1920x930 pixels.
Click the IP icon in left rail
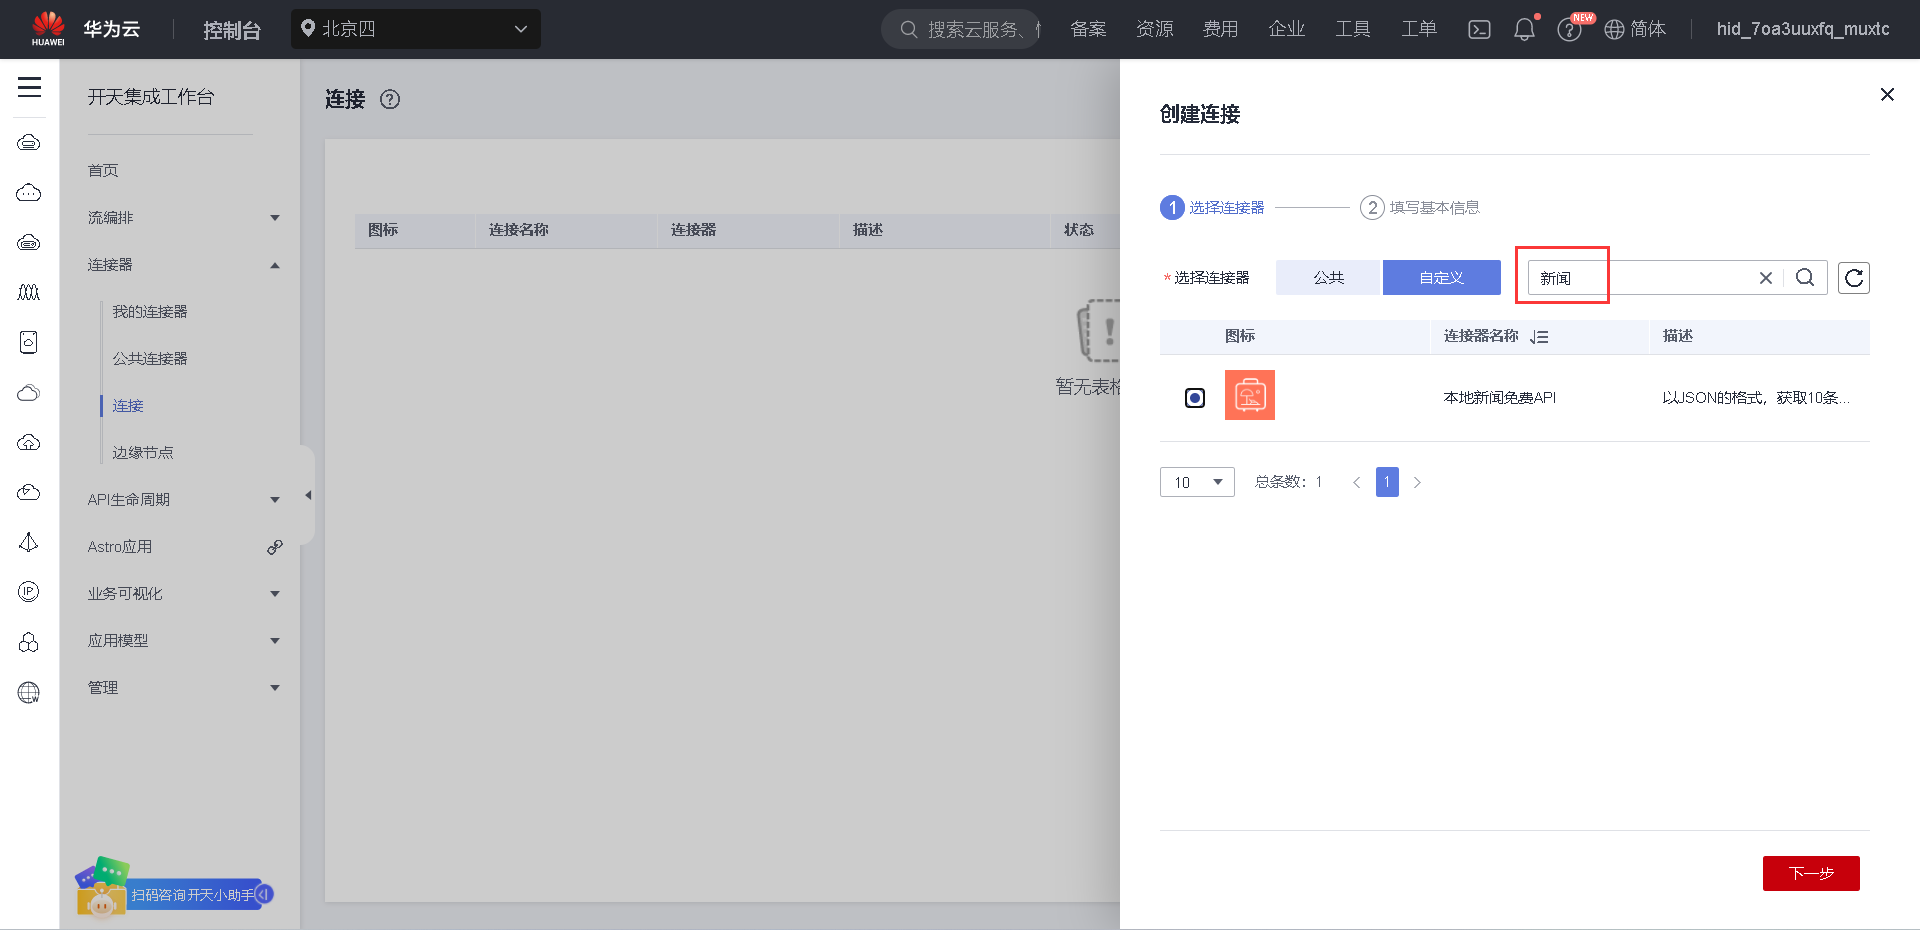[x=29, y=592]
